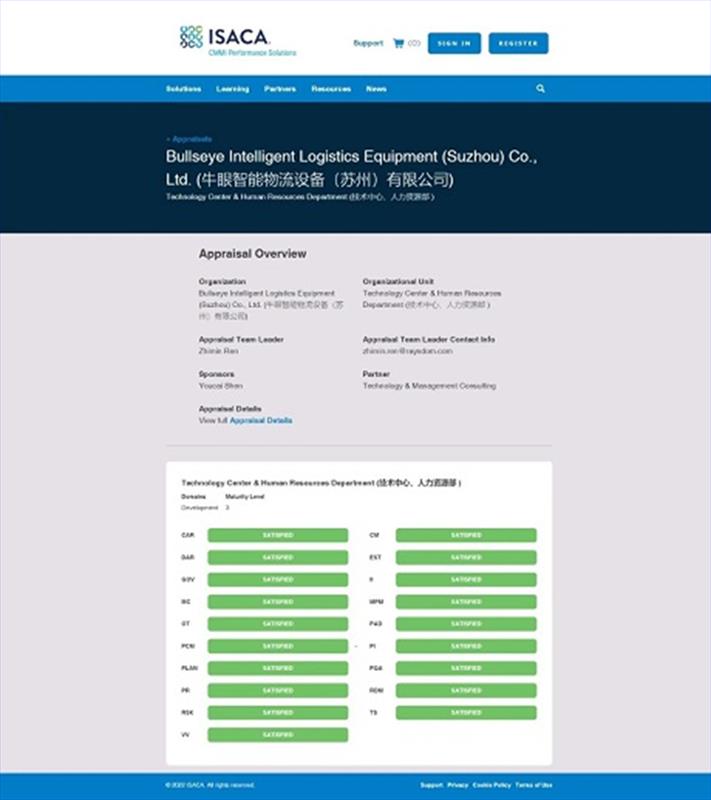The image size is (711, 800).
Task: Click the team leader name Zhimin Ren
Action: tap(218, 351)
